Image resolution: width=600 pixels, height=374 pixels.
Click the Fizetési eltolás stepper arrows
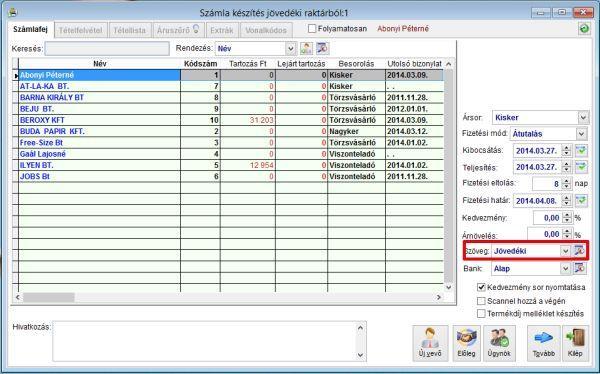click(x=567, y=184)
